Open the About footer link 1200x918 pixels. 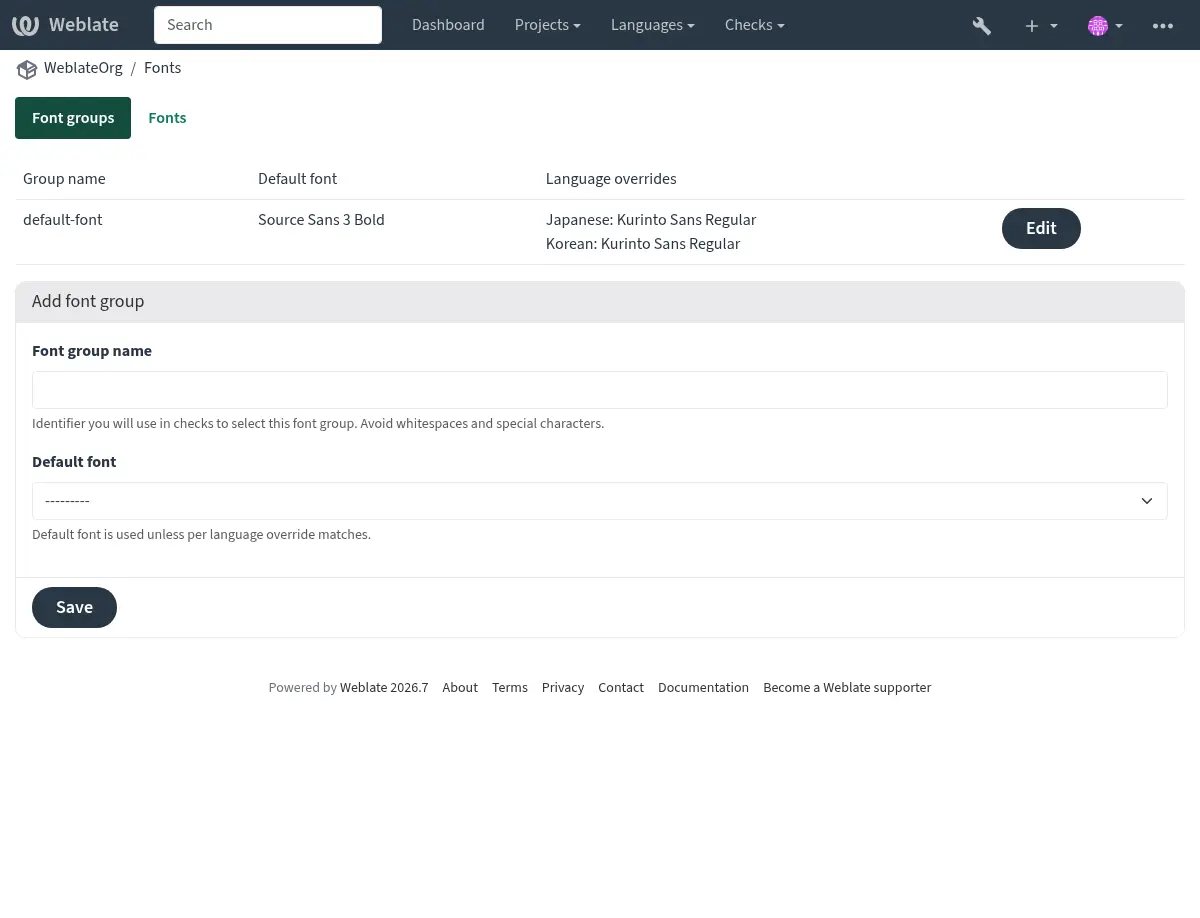pos(460,688)
